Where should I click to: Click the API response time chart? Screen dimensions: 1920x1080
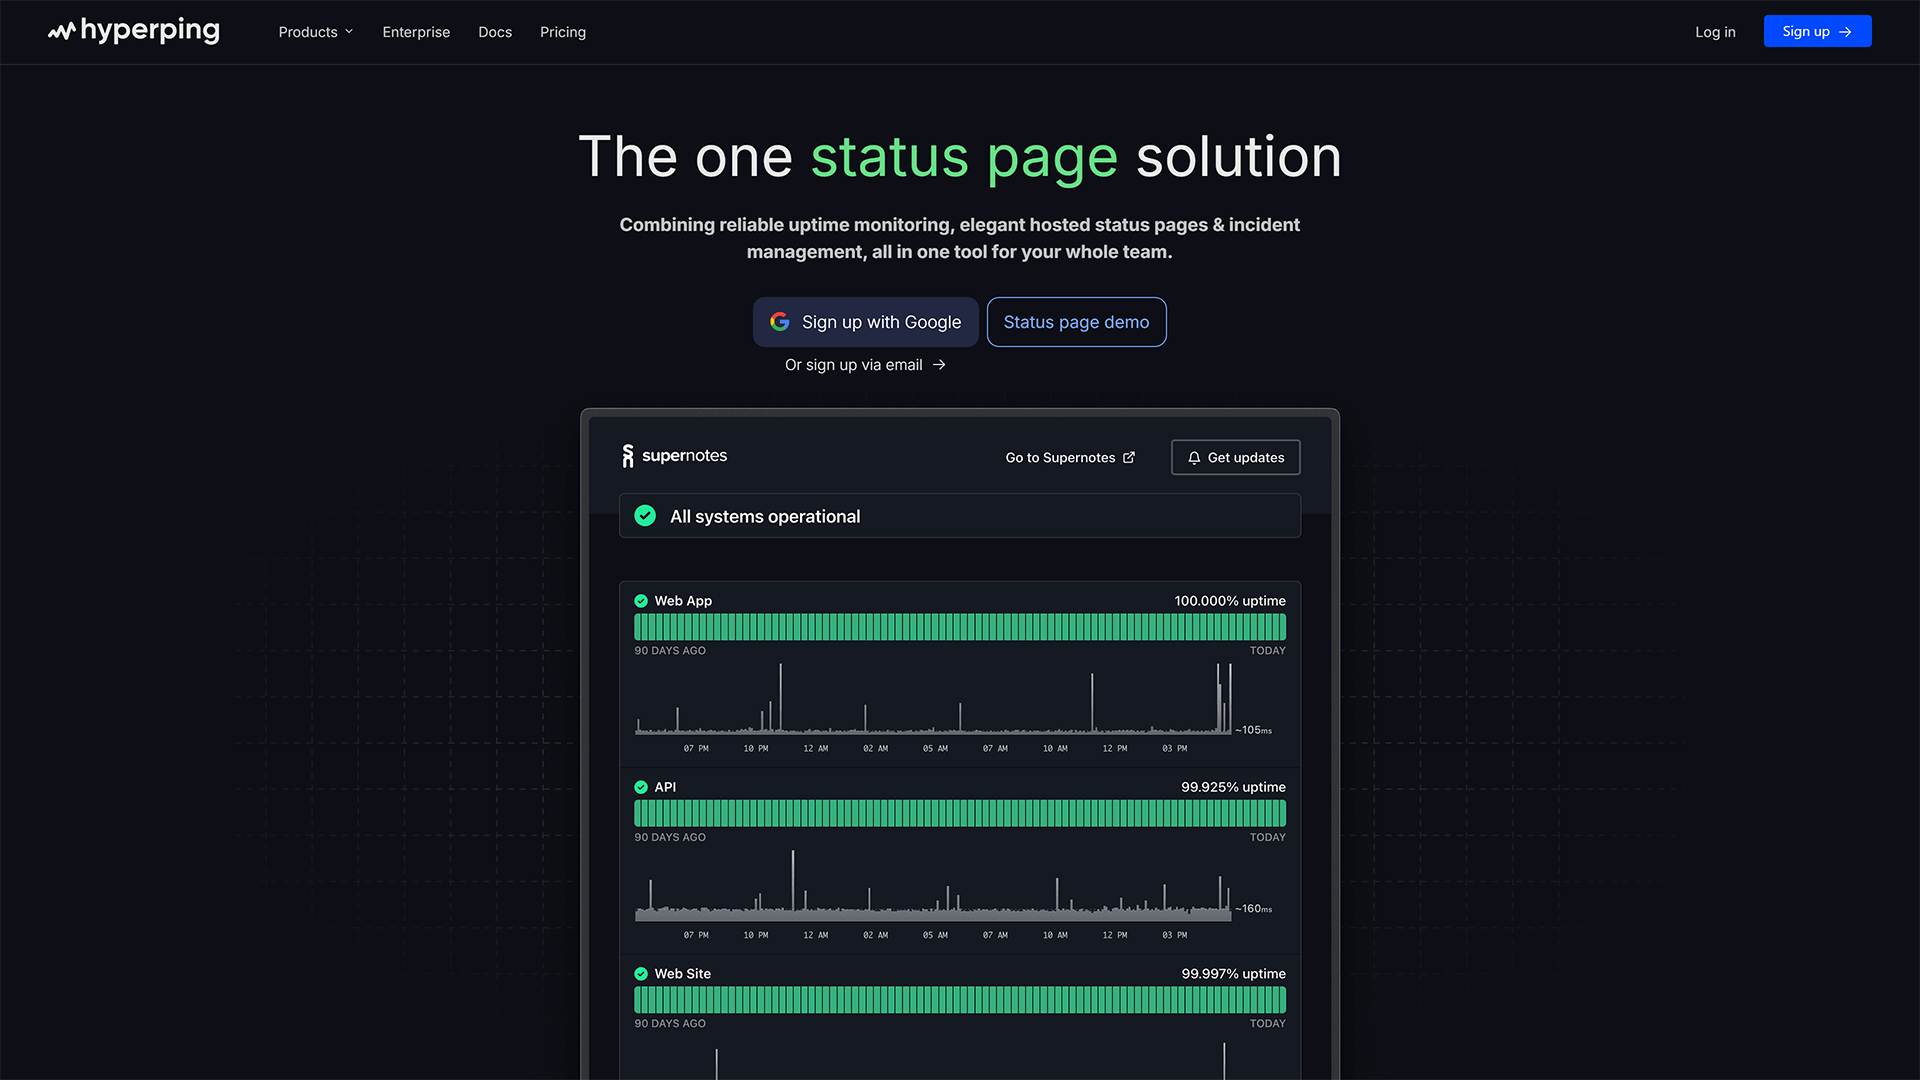pyautogui.click(x=934, y=885)
